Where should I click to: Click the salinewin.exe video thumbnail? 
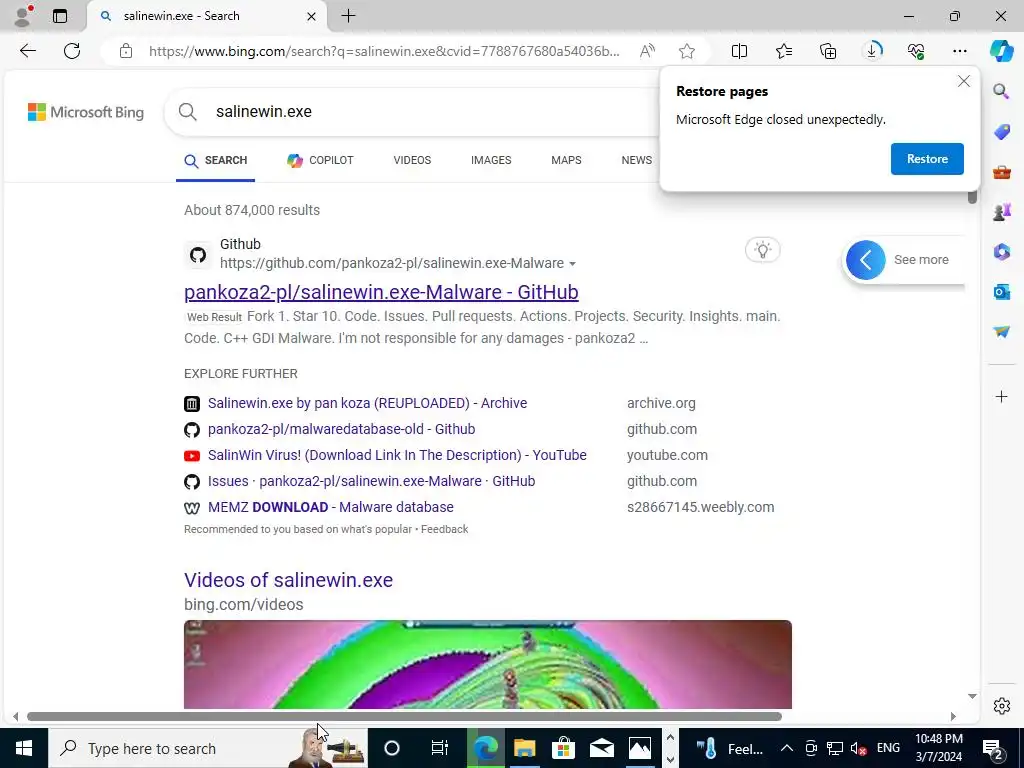point(488,664)
